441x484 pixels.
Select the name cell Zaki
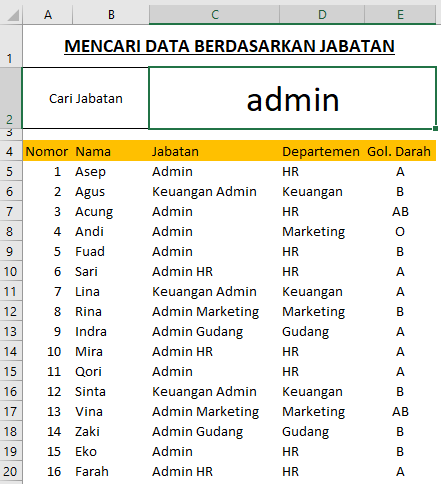pyautogui.click(x=111, y=431)
